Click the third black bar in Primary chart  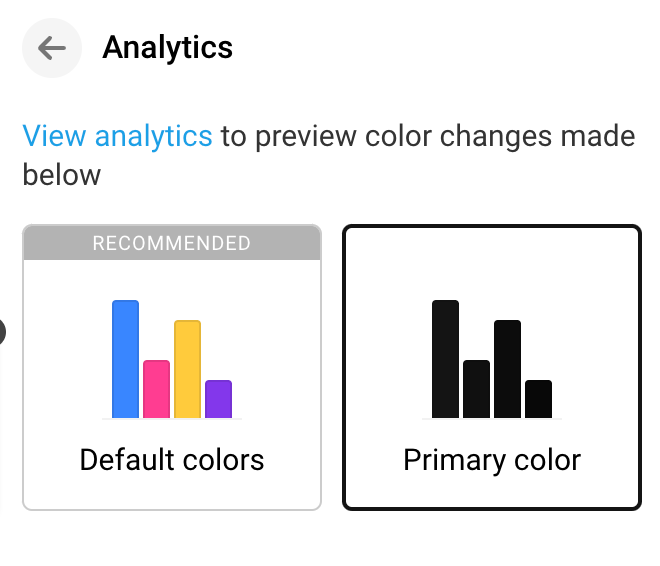point(507,369)
